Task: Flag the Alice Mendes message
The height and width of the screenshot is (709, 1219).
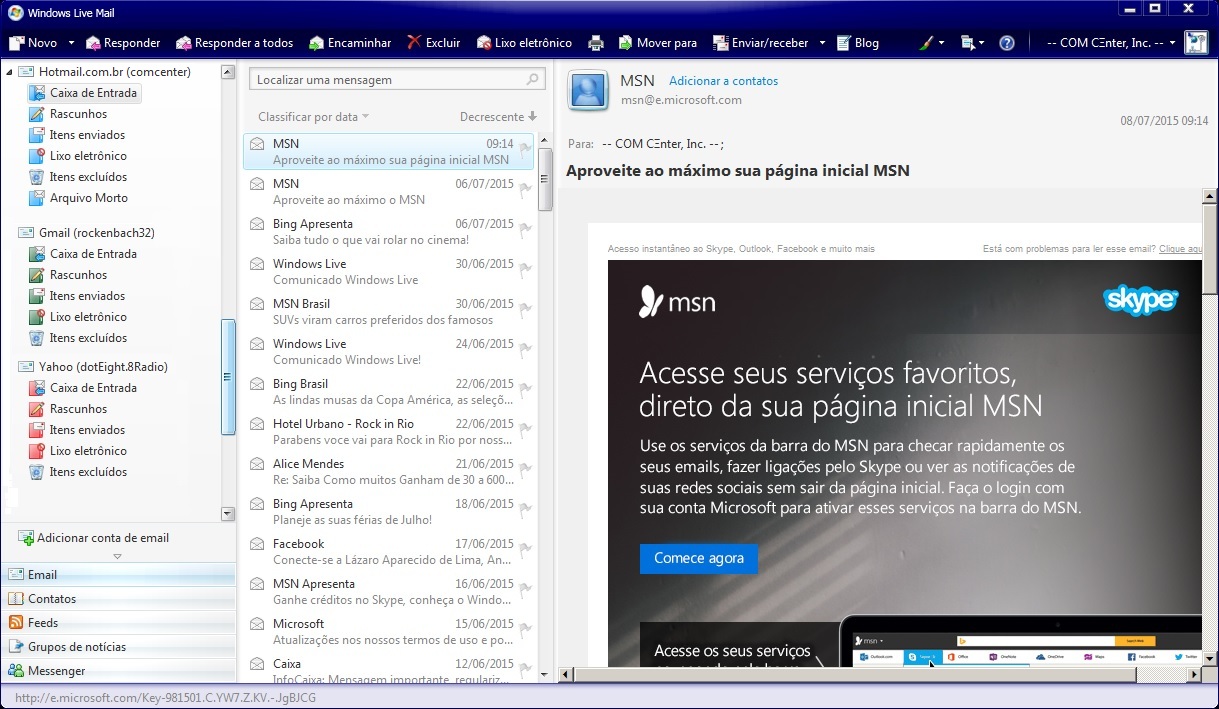Action: click(526, 469)
